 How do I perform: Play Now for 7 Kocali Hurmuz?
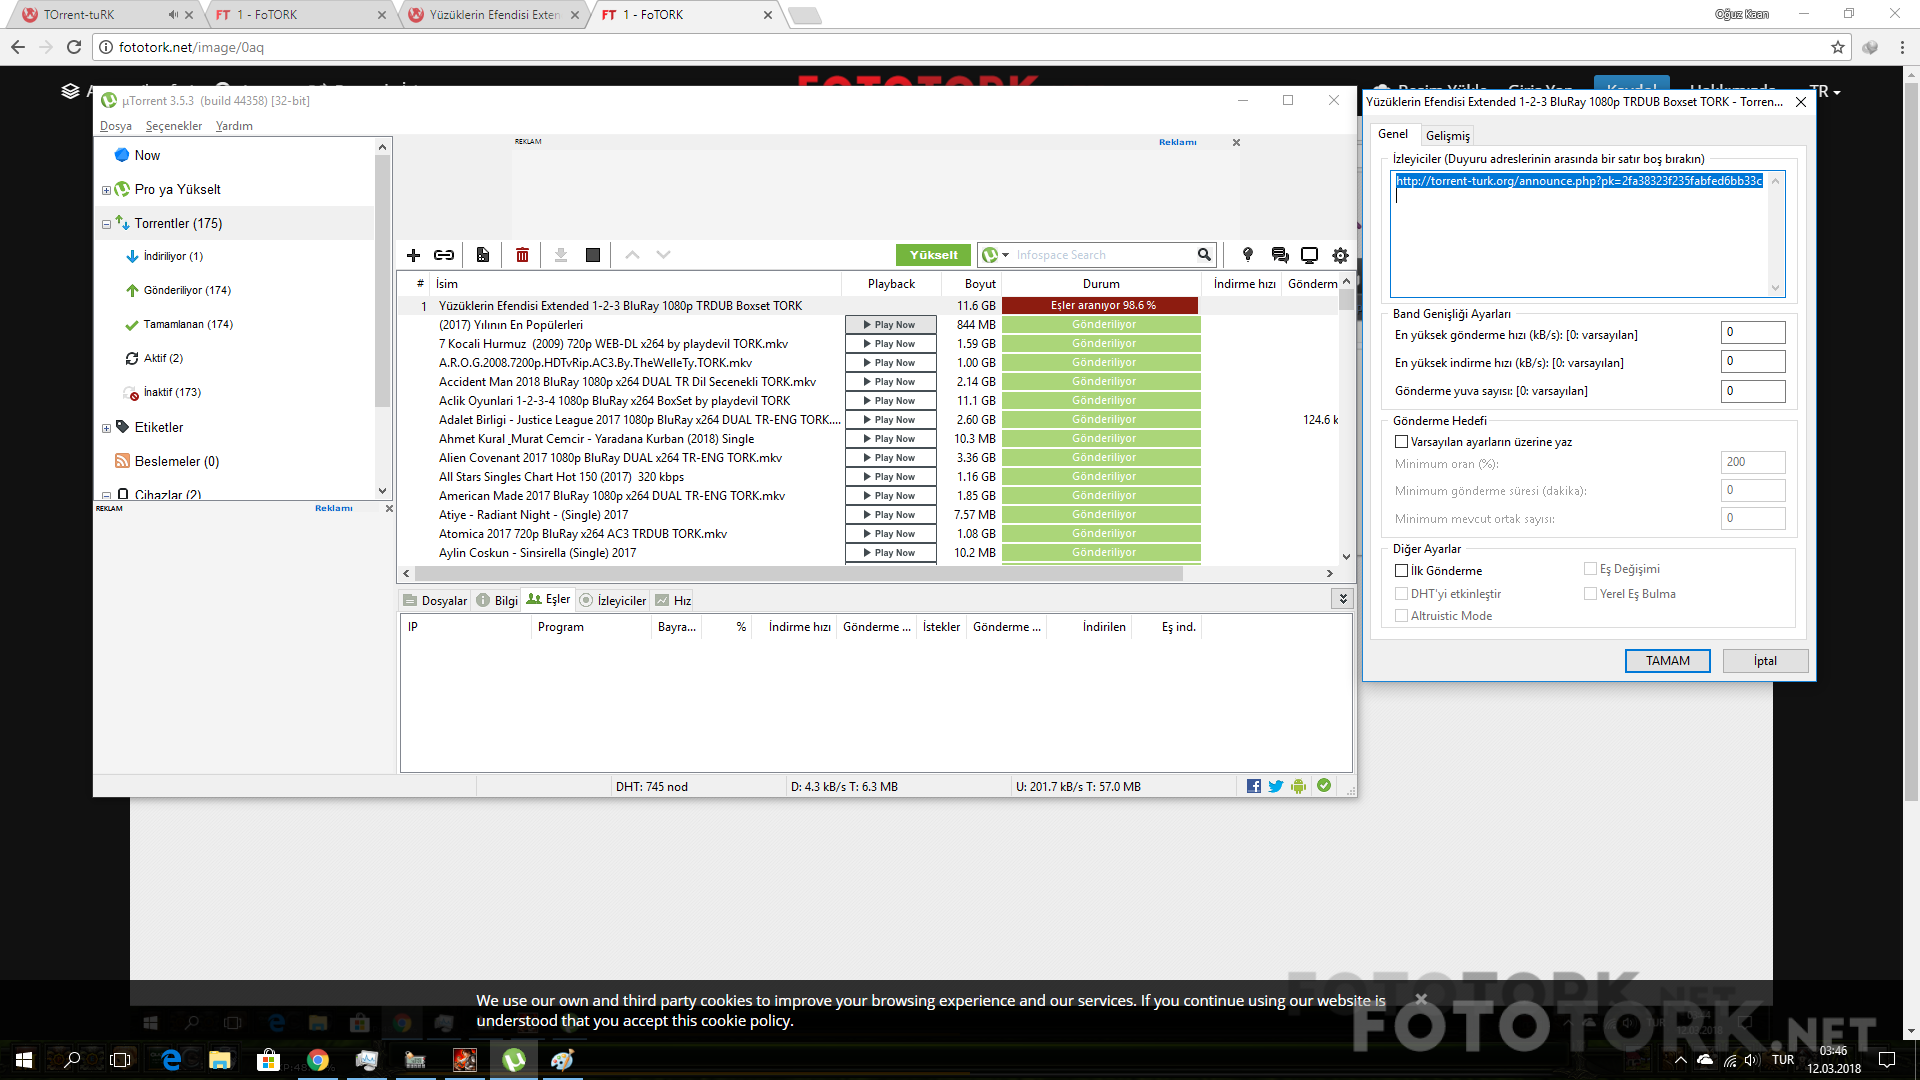tap(891, 344)
